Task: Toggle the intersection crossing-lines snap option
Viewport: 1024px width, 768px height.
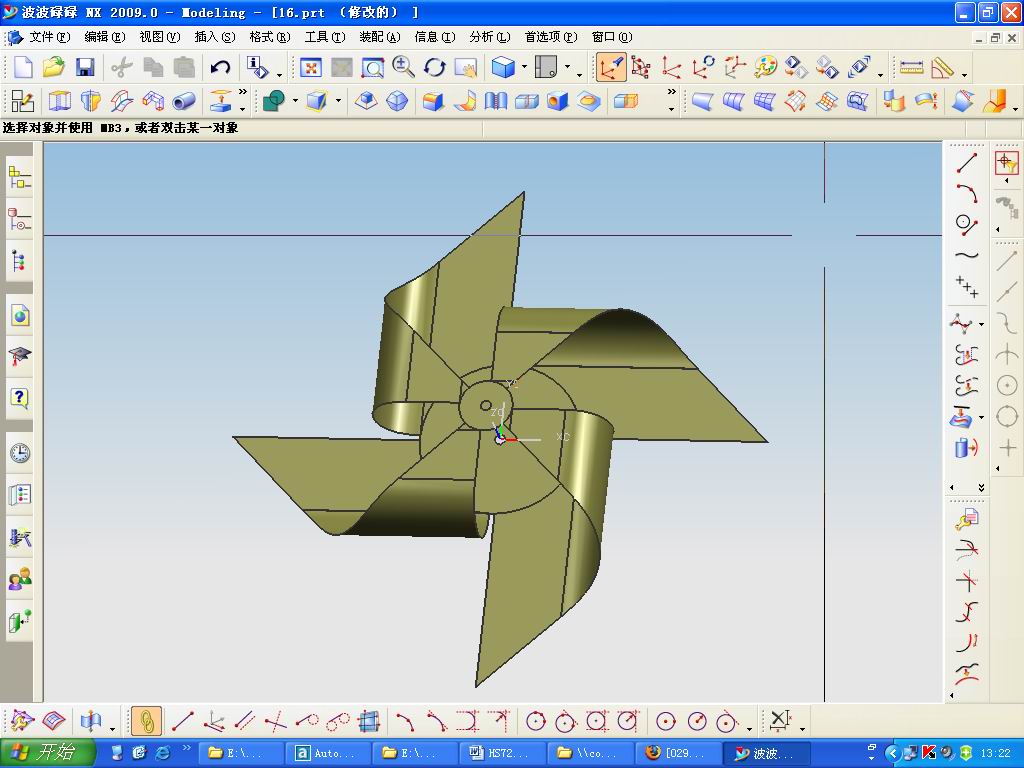Action: [x=276, y=721]
